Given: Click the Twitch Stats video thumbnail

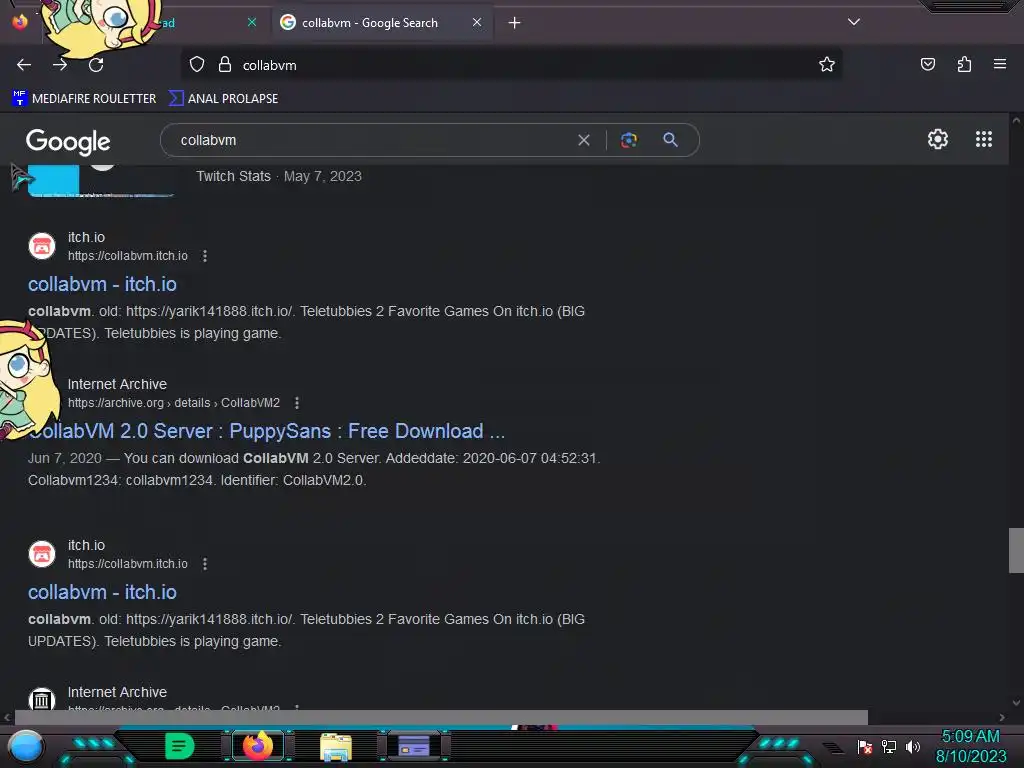Looking at the screenshot, I should click(x=101, y=180).
